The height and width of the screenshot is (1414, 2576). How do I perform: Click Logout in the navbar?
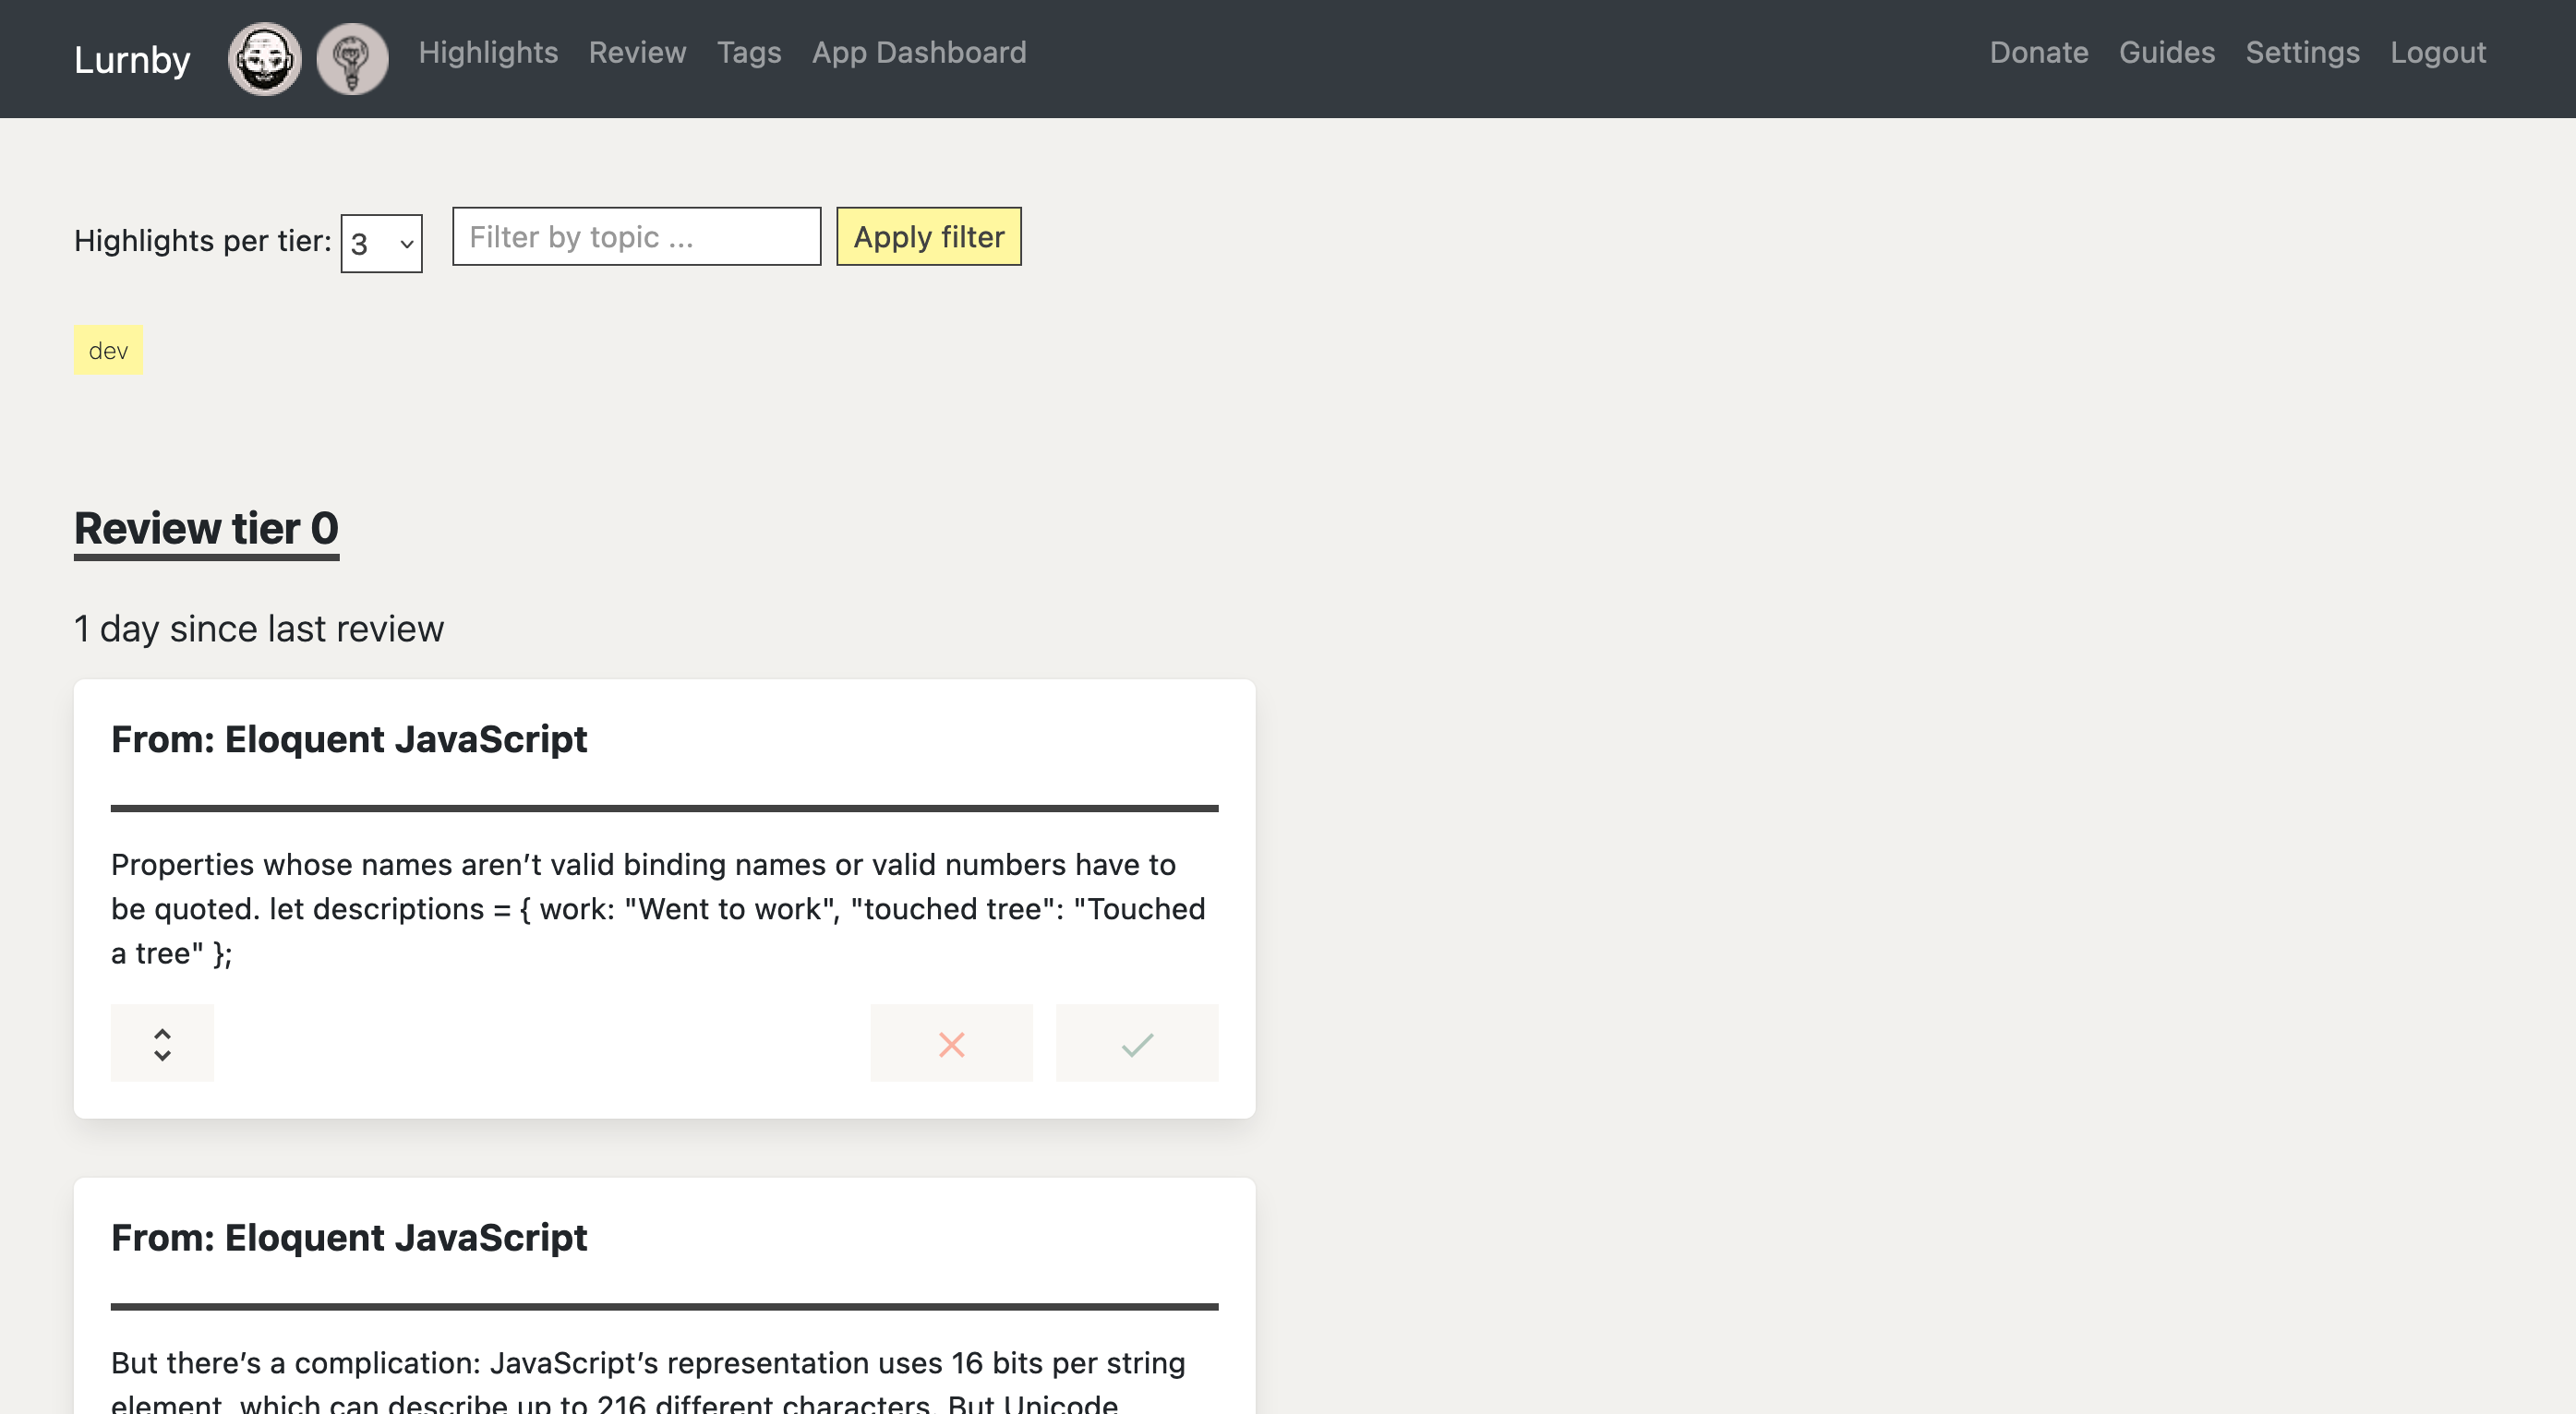[2437, 52]
